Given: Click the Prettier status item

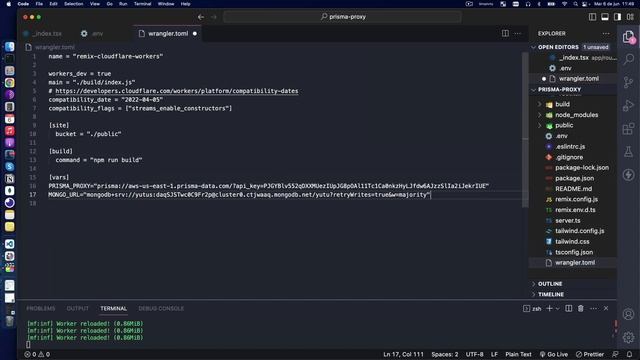Looking at the screenshot, I should coord(590,354).
